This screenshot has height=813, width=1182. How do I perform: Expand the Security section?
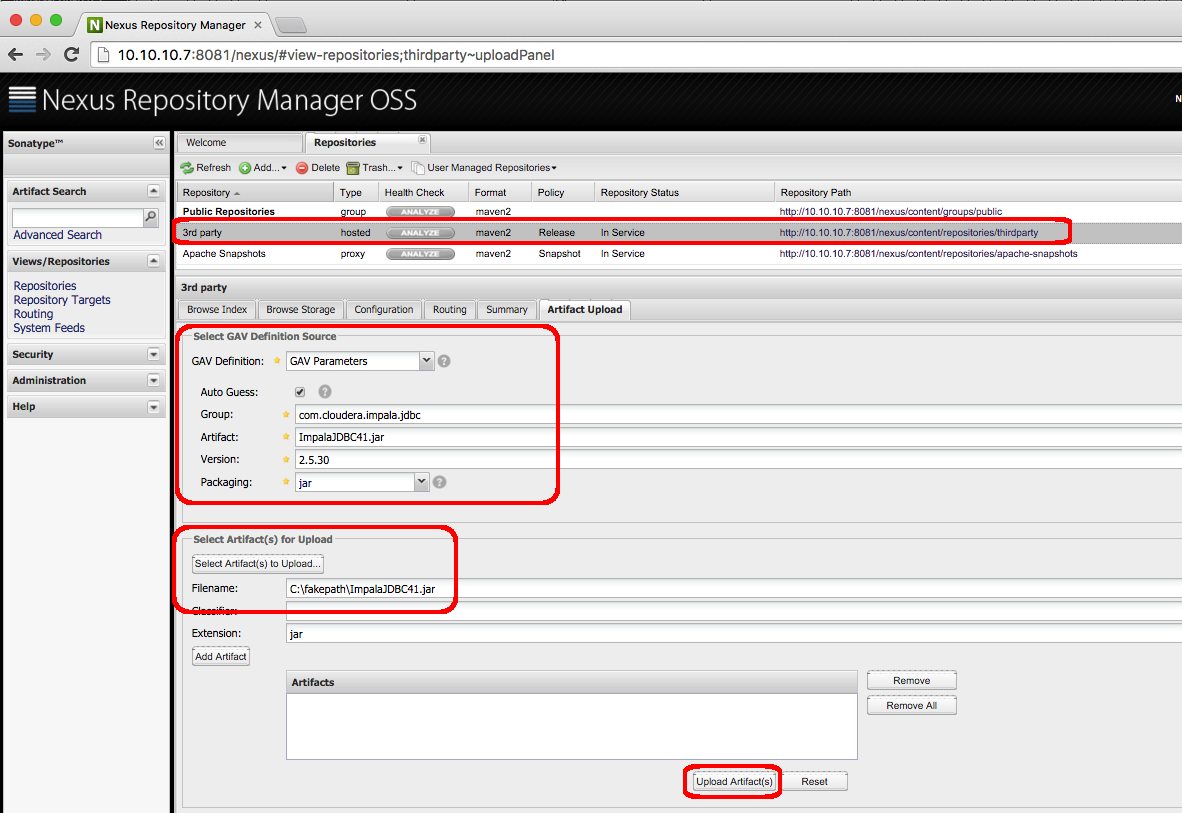point(154,354)
